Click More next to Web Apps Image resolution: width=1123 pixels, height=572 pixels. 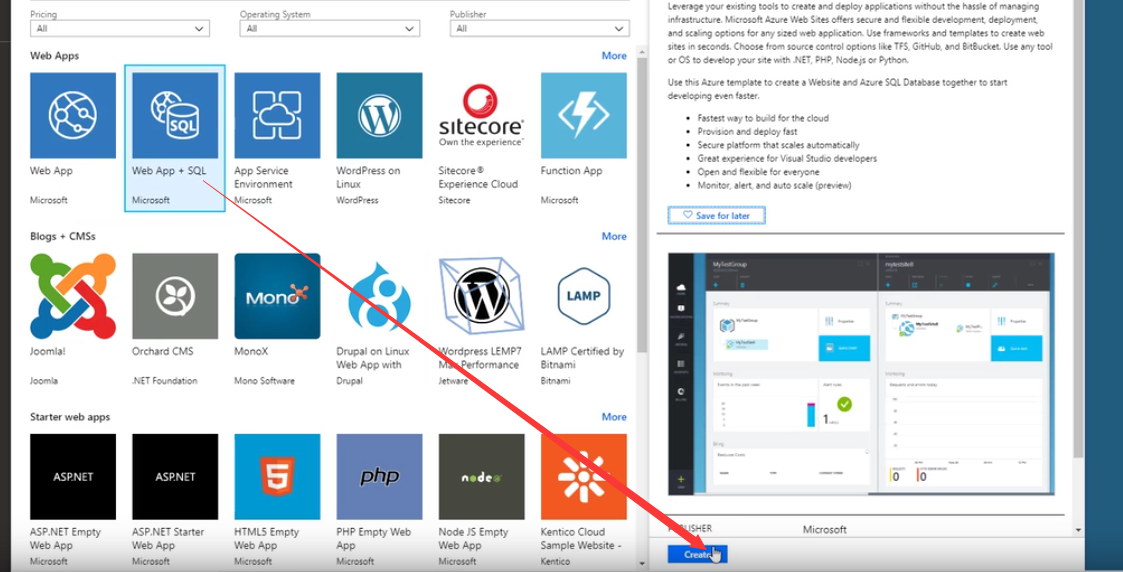(x=614, y=55)
